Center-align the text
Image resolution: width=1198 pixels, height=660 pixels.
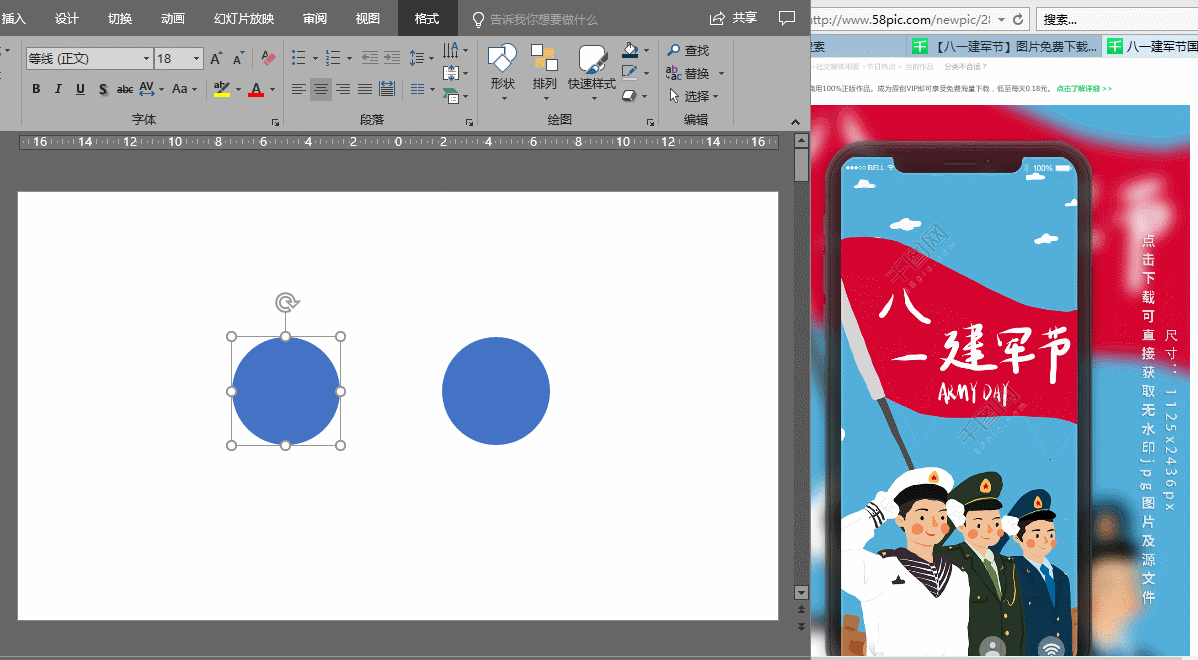tap(321, 89)
